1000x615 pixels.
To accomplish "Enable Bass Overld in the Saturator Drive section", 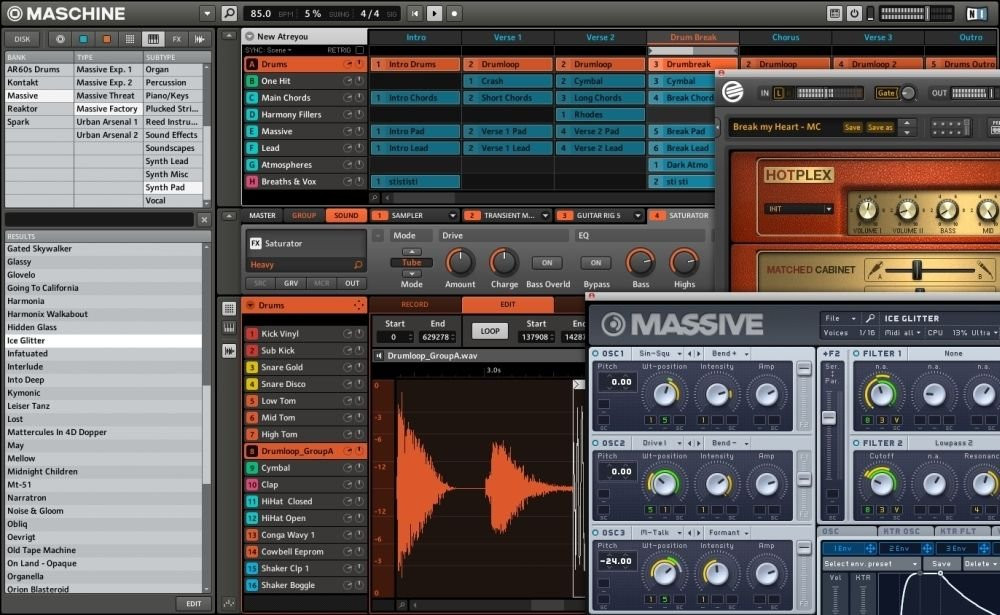I will click(546, 263).
